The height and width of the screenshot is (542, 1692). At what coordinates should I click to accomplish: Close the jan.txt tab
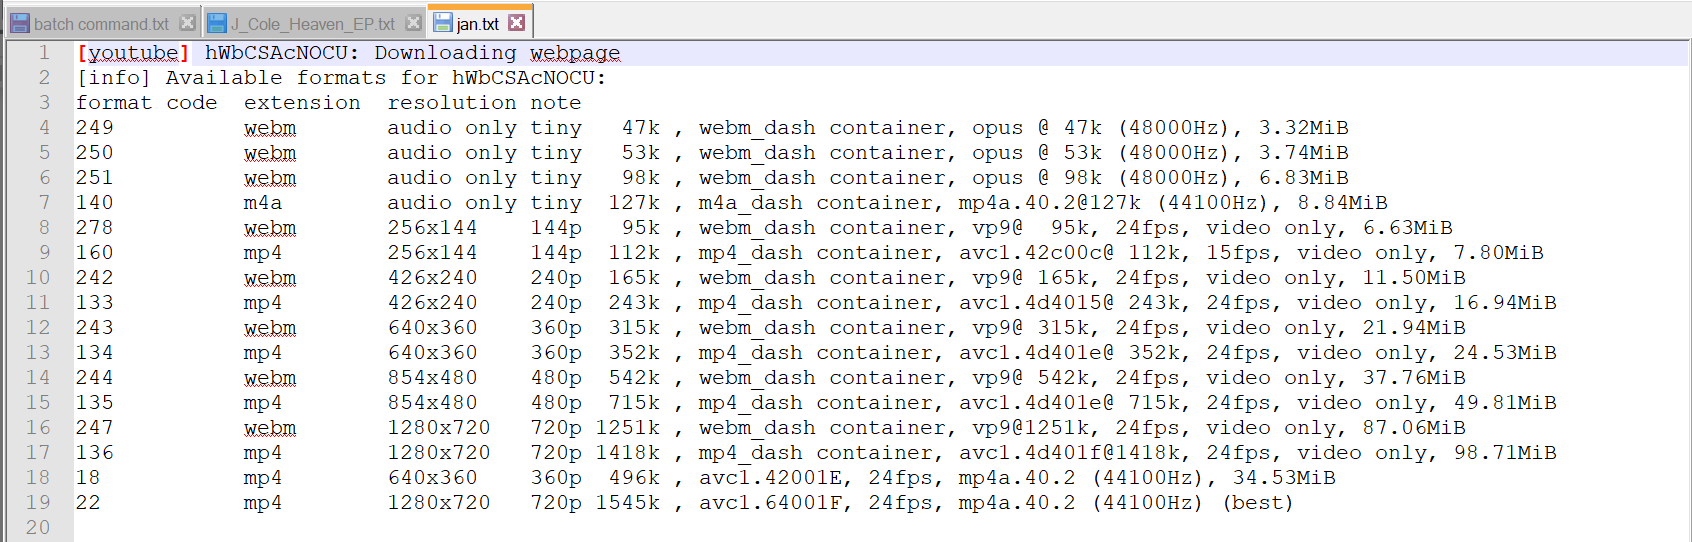516,22
